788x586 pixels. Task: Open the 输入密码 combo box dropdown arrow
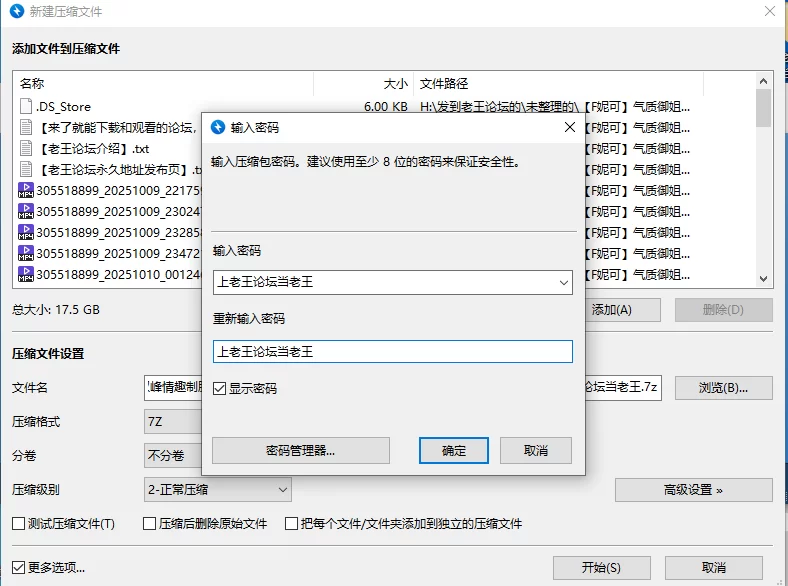click(564, 282)
